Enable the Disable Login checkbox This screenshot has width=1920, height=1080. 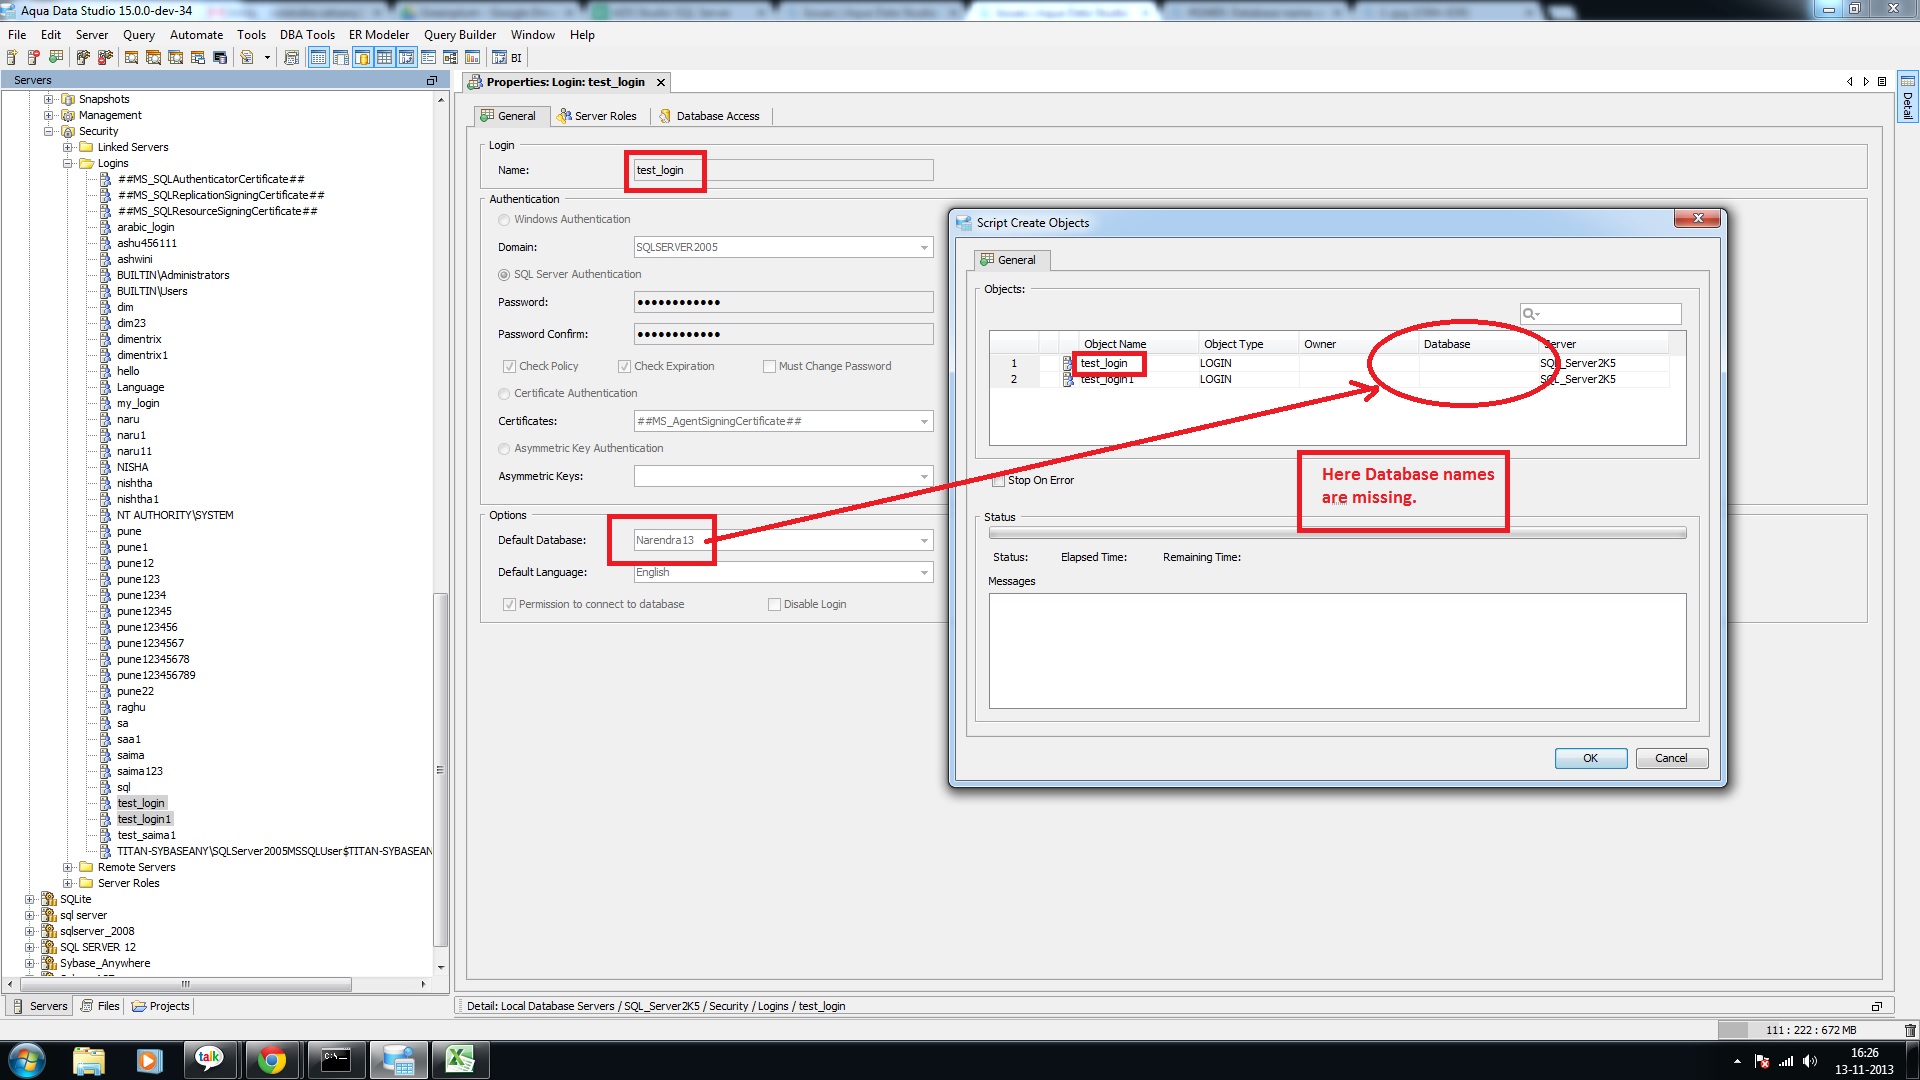[x=774, y=605]
